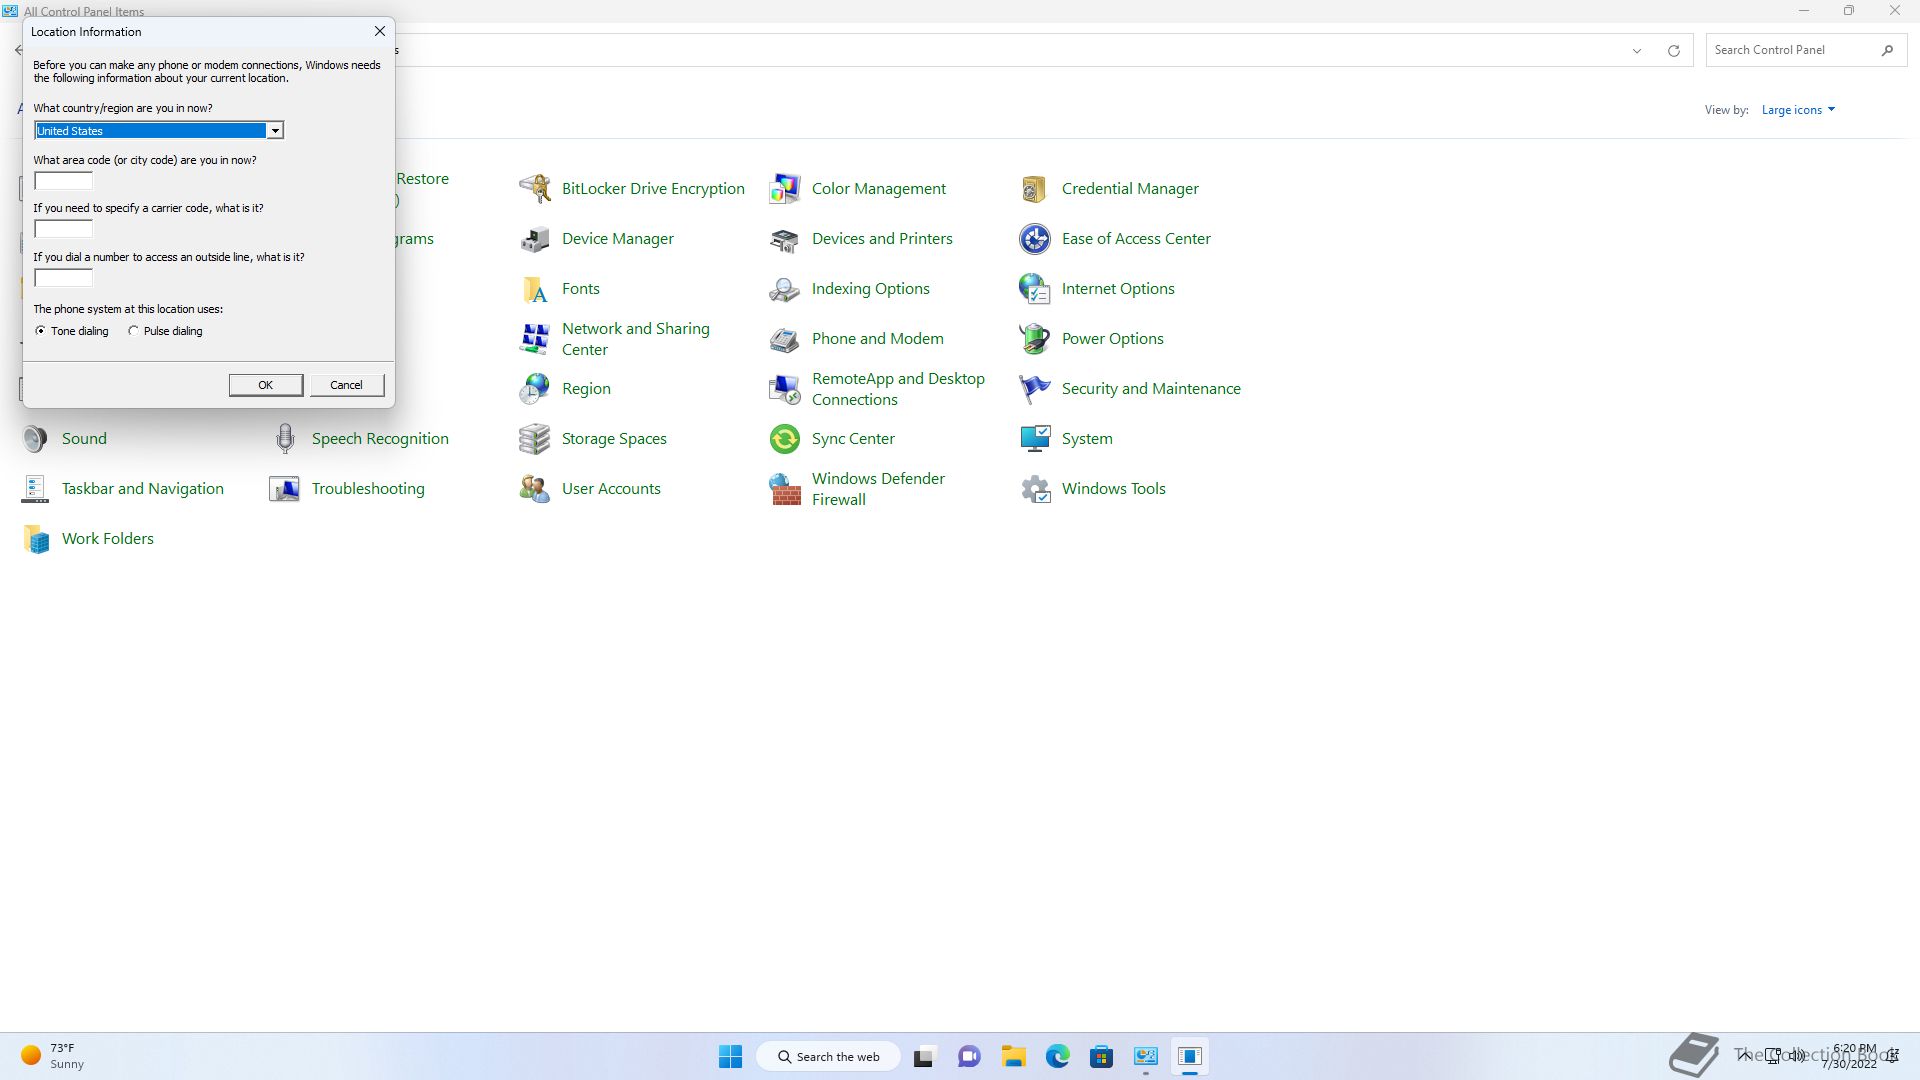Open Network and Sharing Center icon
This screenshot has width=1920, height=1080.
click(x=535, y=338)
